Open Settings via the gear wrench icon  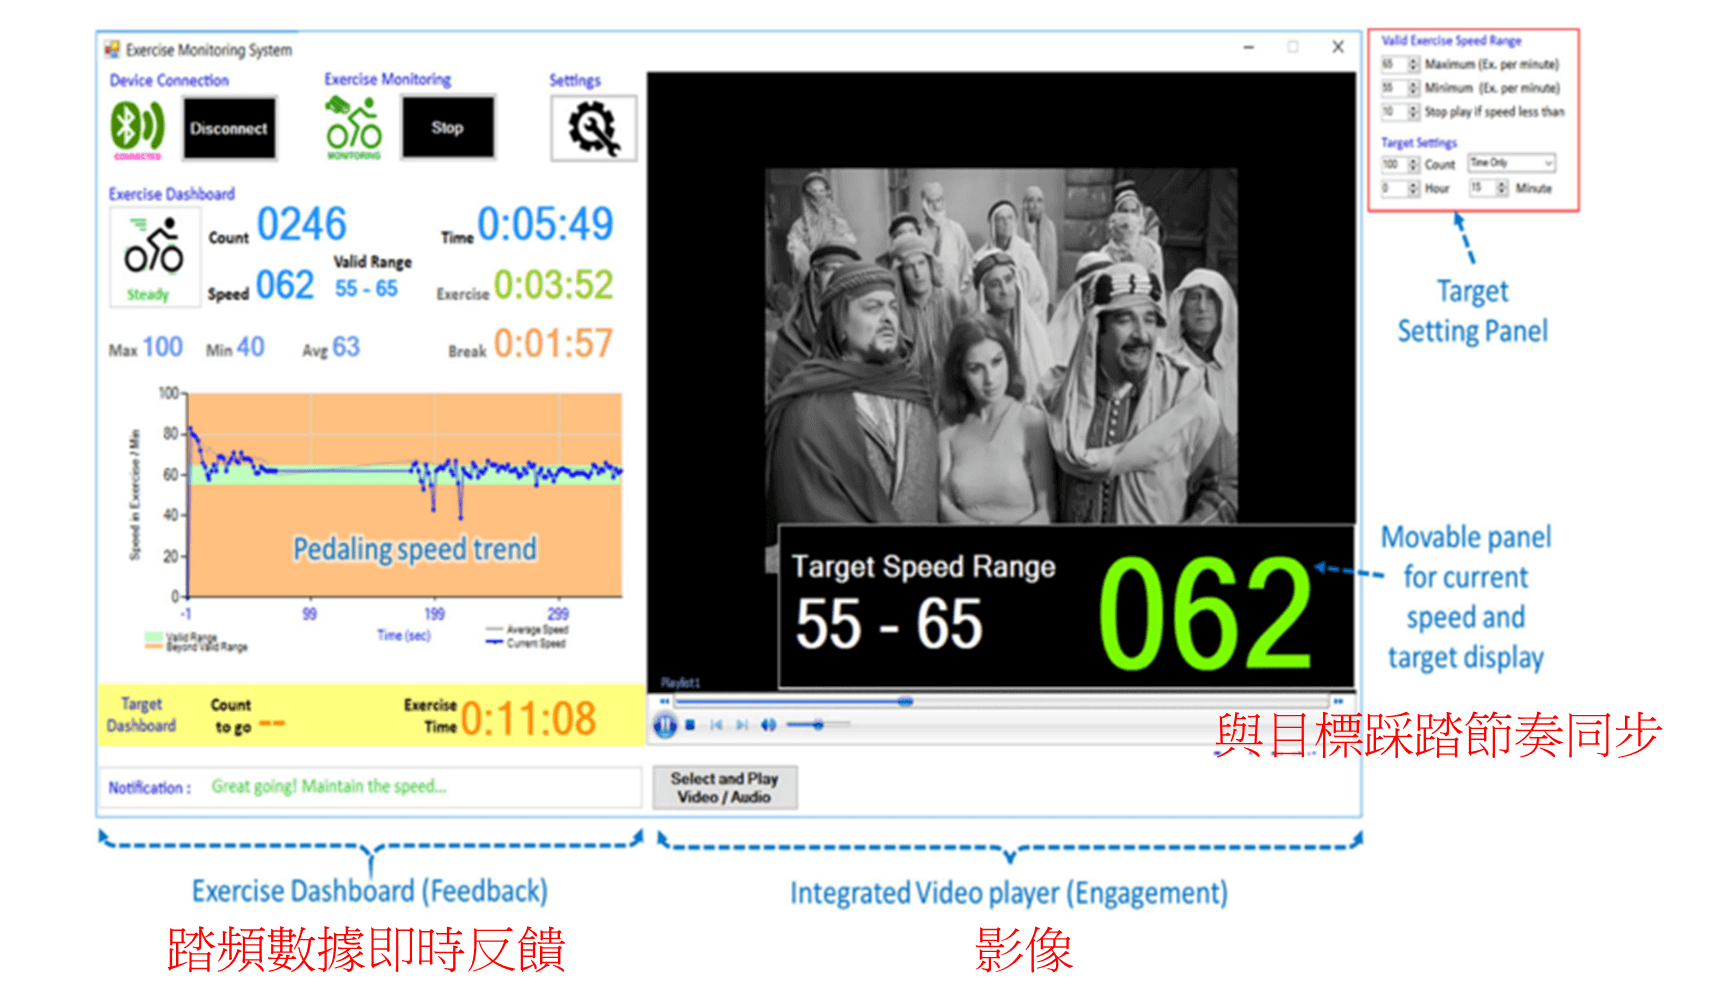coord(593,129)
